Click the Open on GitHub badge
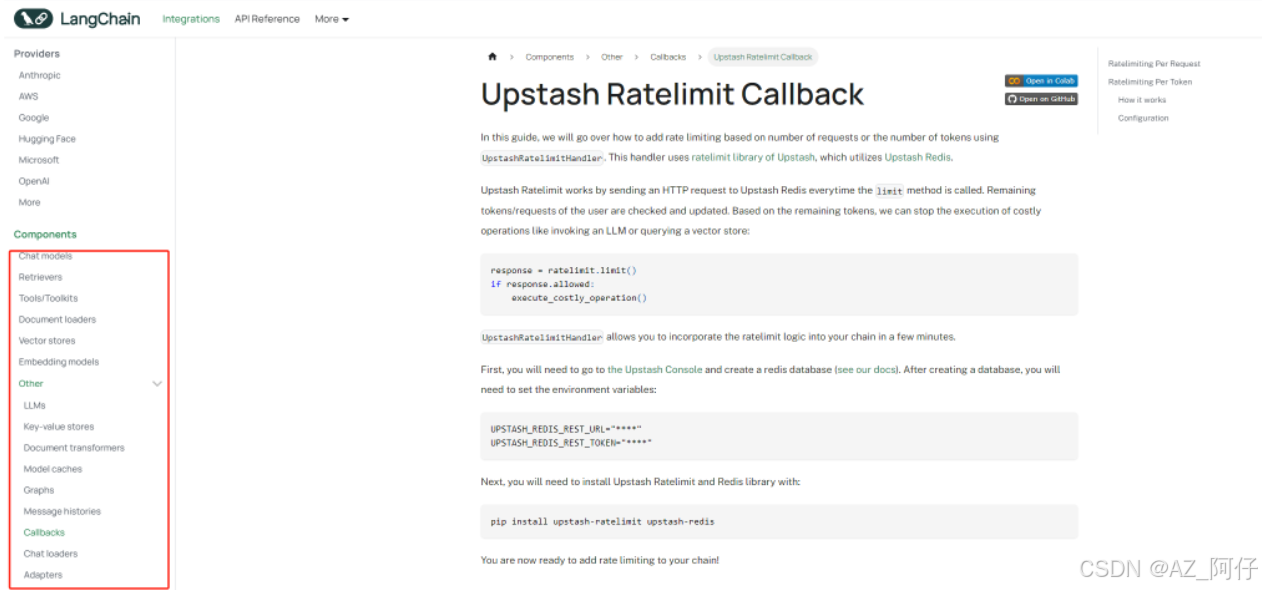 pyautogui.click(x=1041, y=99)
